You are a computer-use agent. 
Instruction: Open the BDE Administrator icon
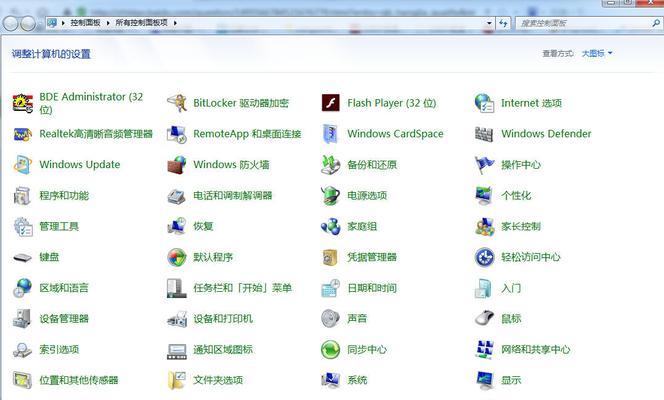coord(22,103)
